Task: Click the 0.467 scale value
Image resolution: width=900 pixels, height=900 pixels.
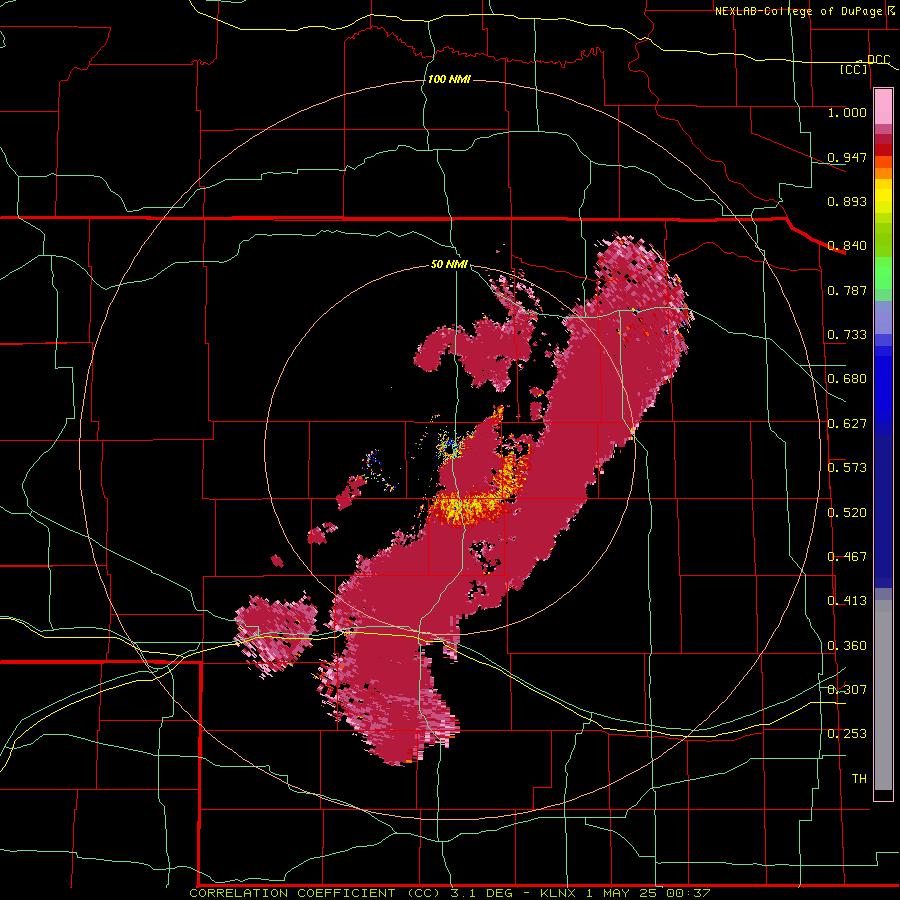Action: click(847, 557)
